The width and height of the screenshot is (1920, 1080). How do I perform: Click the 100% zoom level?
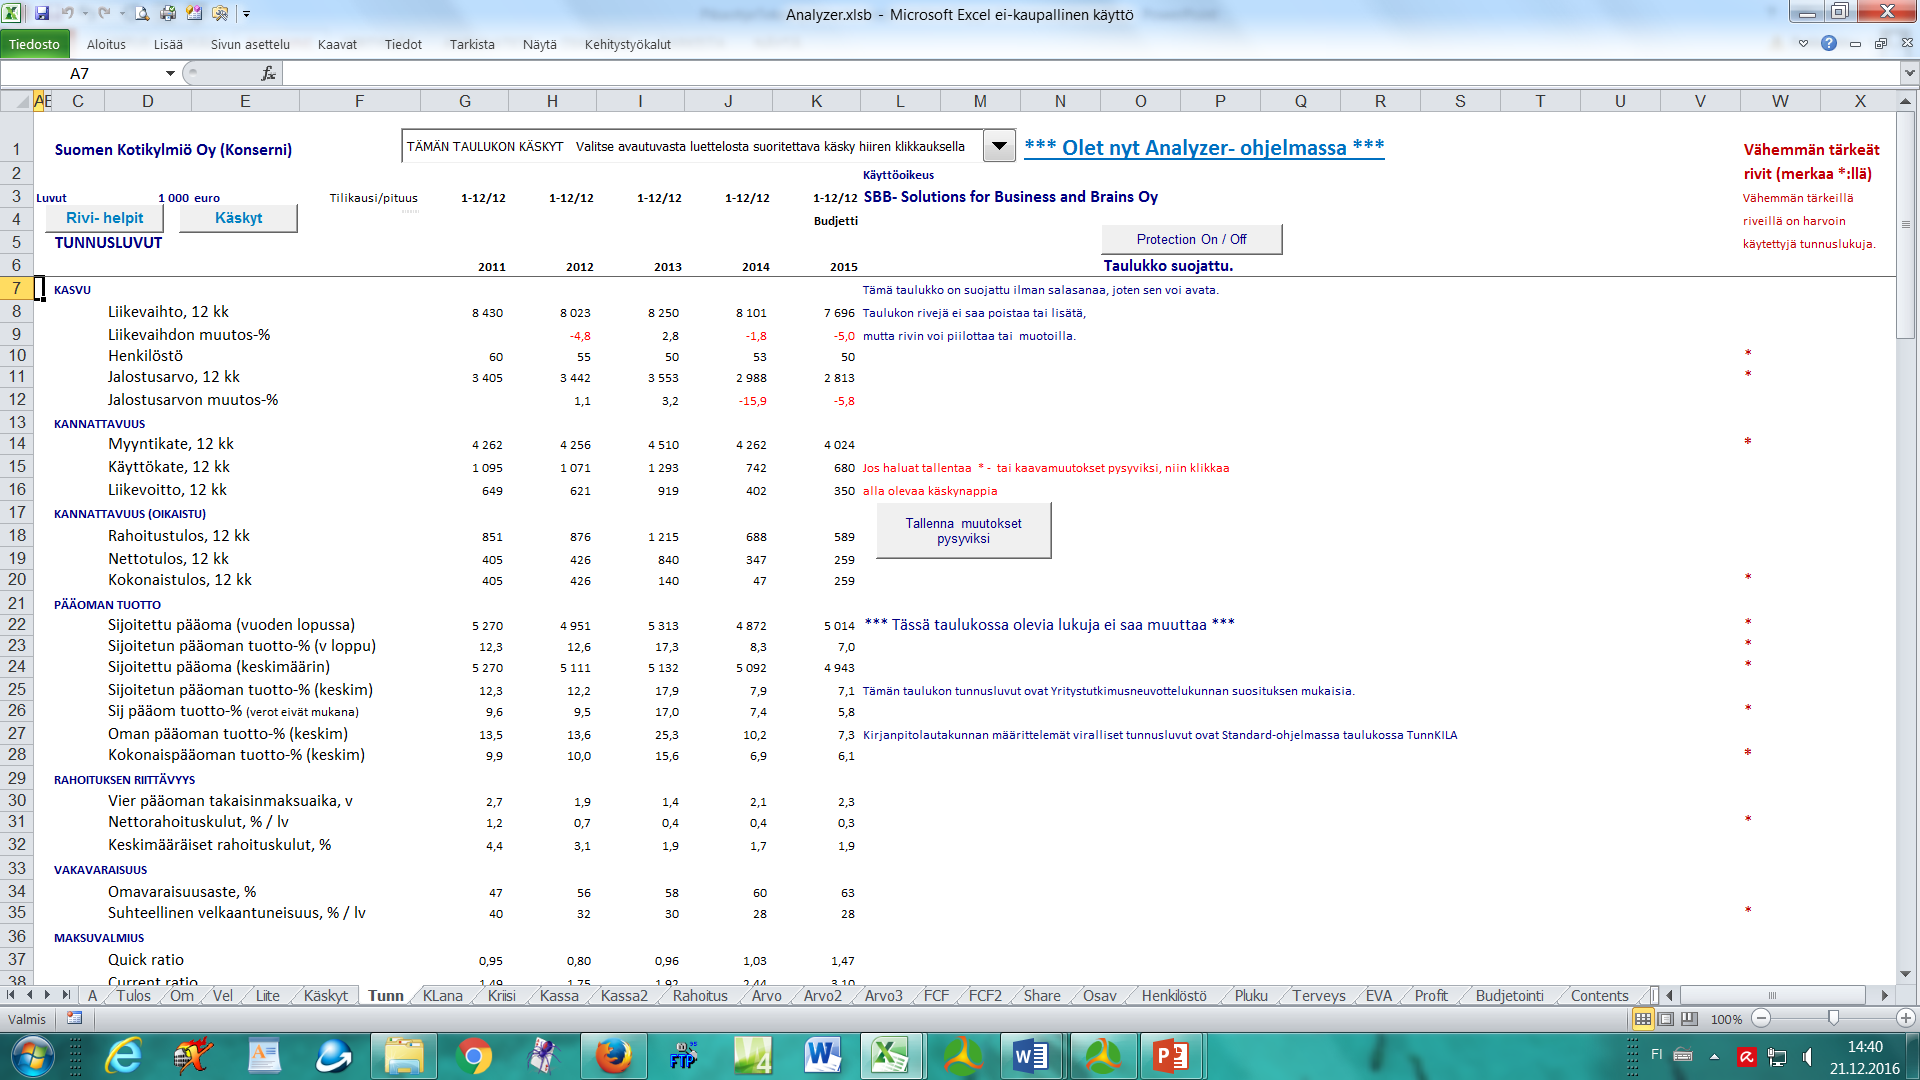tap(1726, 1019)
